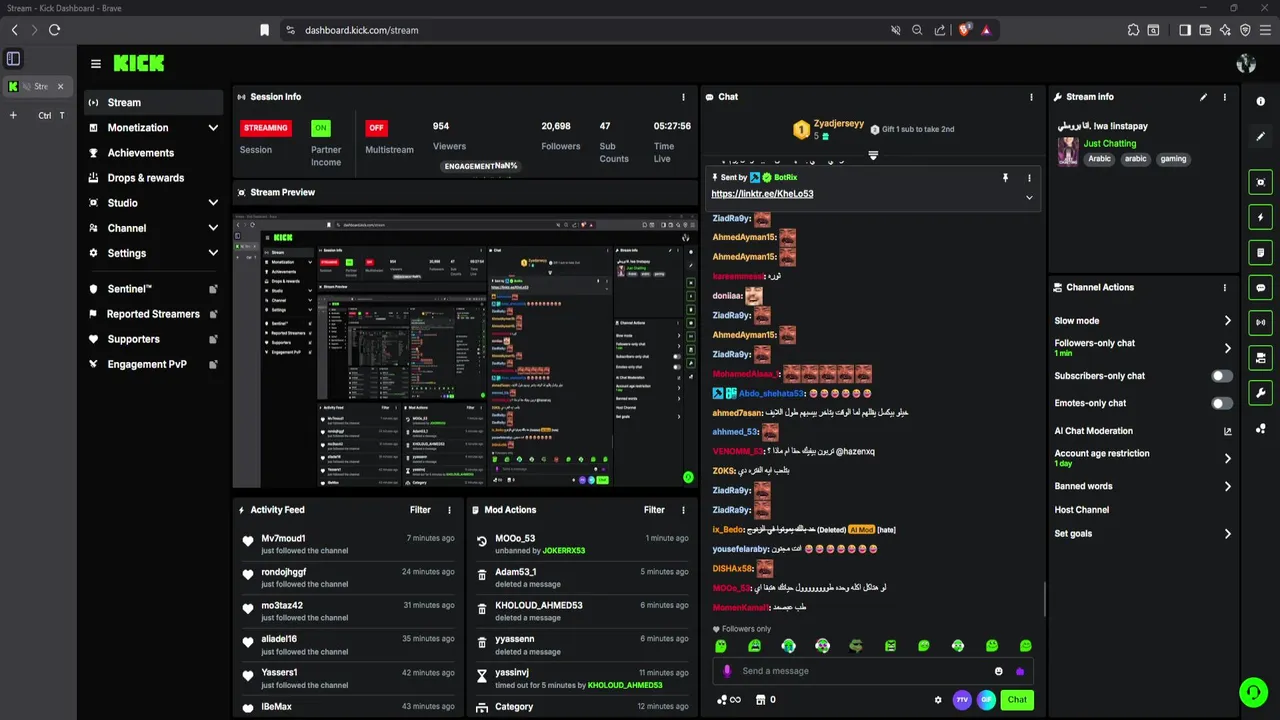The image size is (1280, 720).
Task: Click Filter in Mod Actions
Action: click(654, 510)
